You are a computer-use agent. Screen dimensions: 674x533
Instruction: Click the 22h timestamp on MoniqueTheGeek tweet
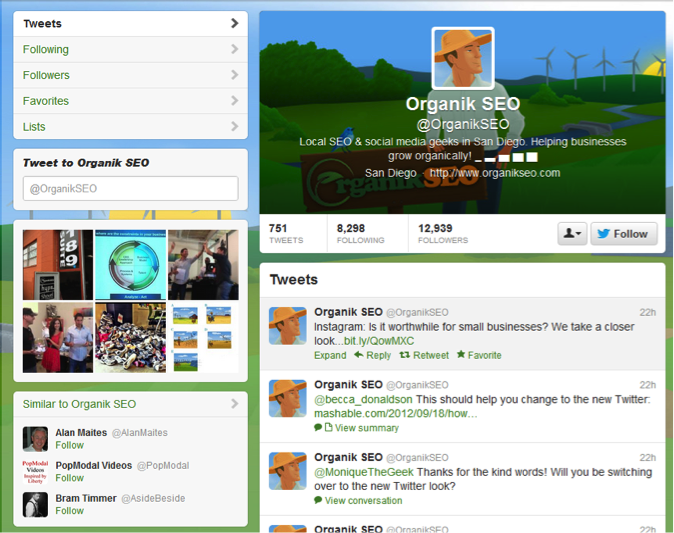647,458
